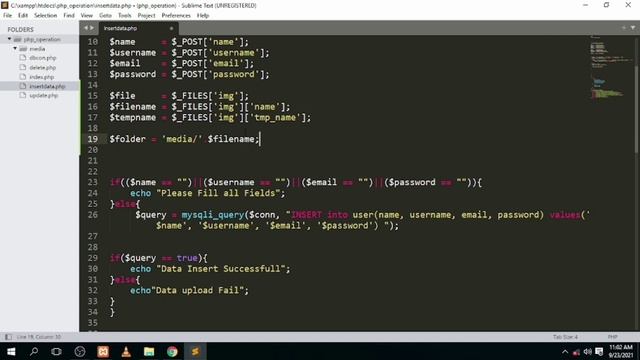Open VLC media player from taskbar
Image resolution: width=640 pixels, height=360 pixels.
pos(126,351)
